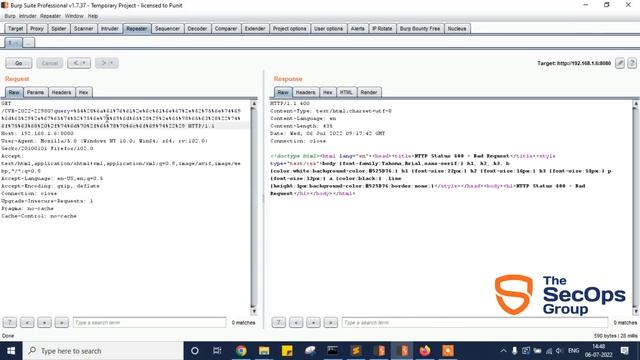Open the Project options tab
640x360 pixels.
coord(289,29)
